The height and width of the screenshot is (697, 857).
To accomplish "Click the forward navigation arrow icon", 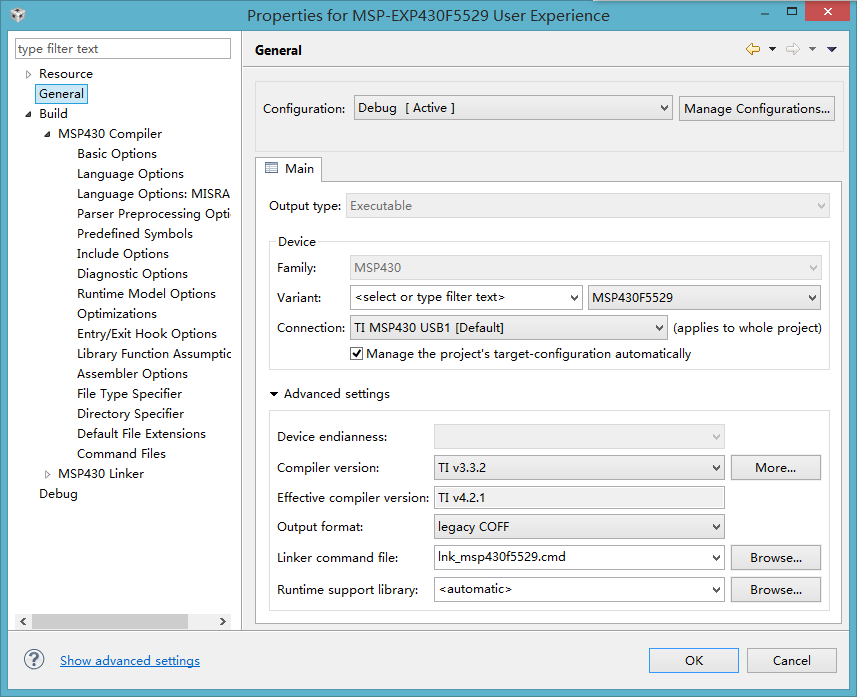I will (792, 49).
